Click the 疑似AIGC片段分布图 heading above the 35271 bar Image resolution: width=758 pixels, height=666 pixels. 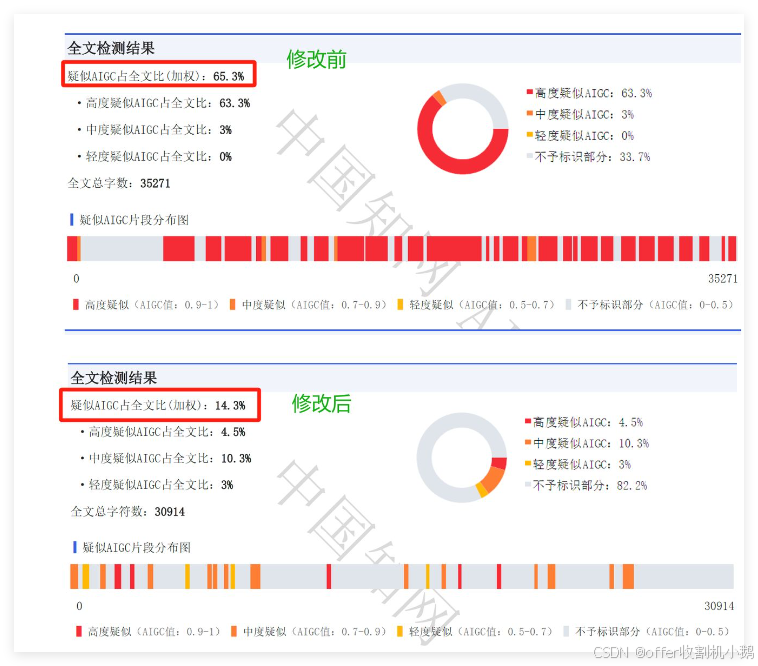coord(134,220)
